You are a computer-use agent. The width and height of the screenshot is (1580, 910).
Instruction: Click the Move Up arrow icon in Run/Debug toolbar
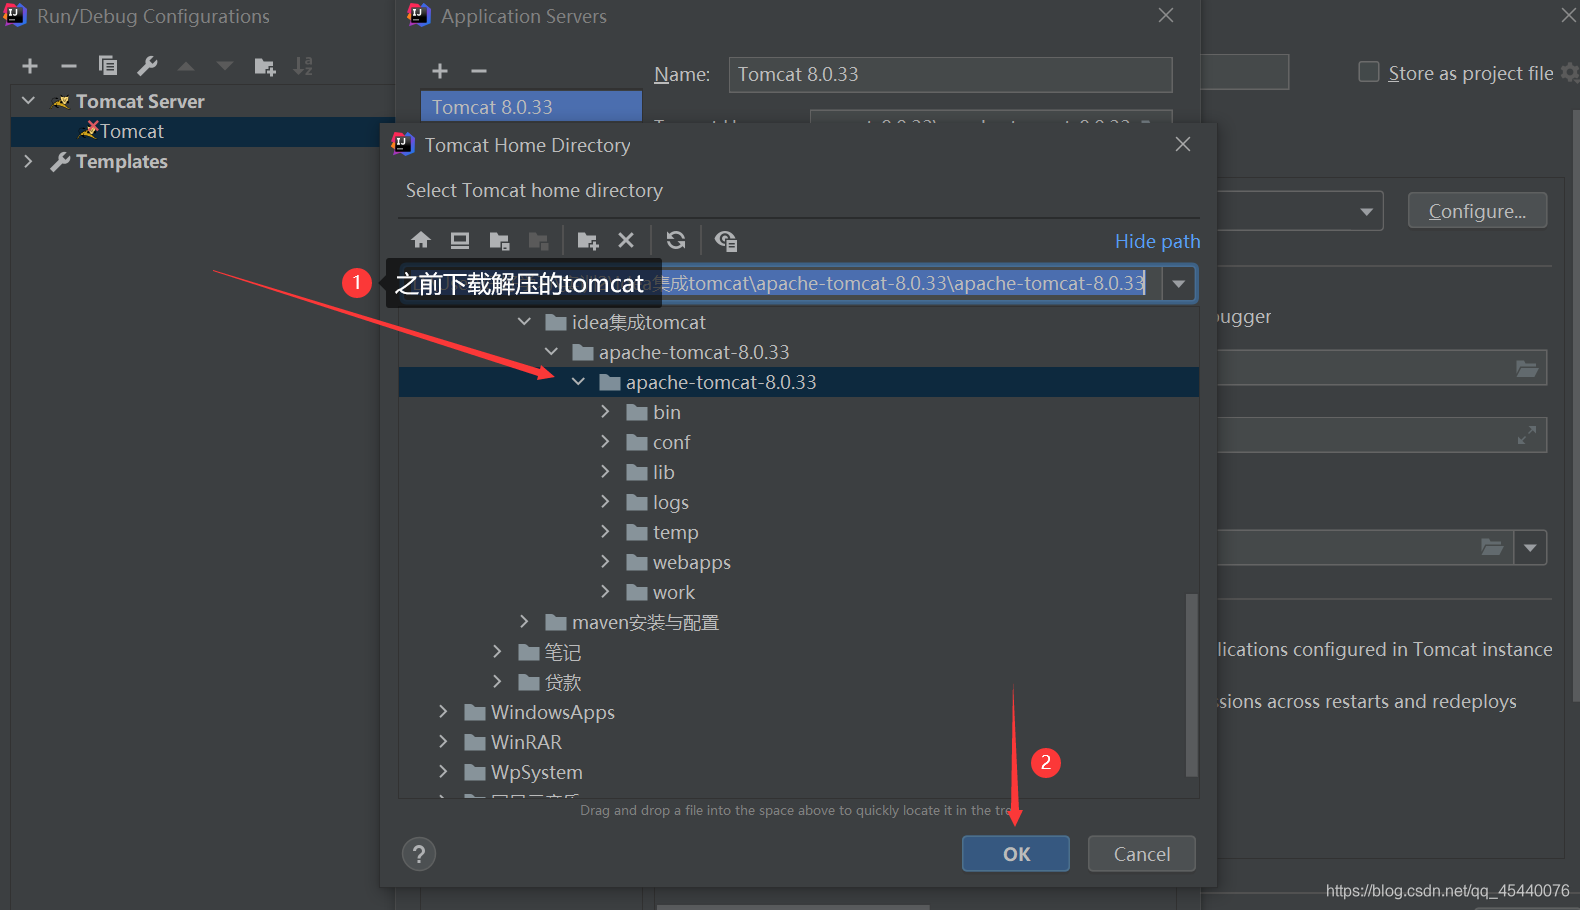click(x=186, y=66)
